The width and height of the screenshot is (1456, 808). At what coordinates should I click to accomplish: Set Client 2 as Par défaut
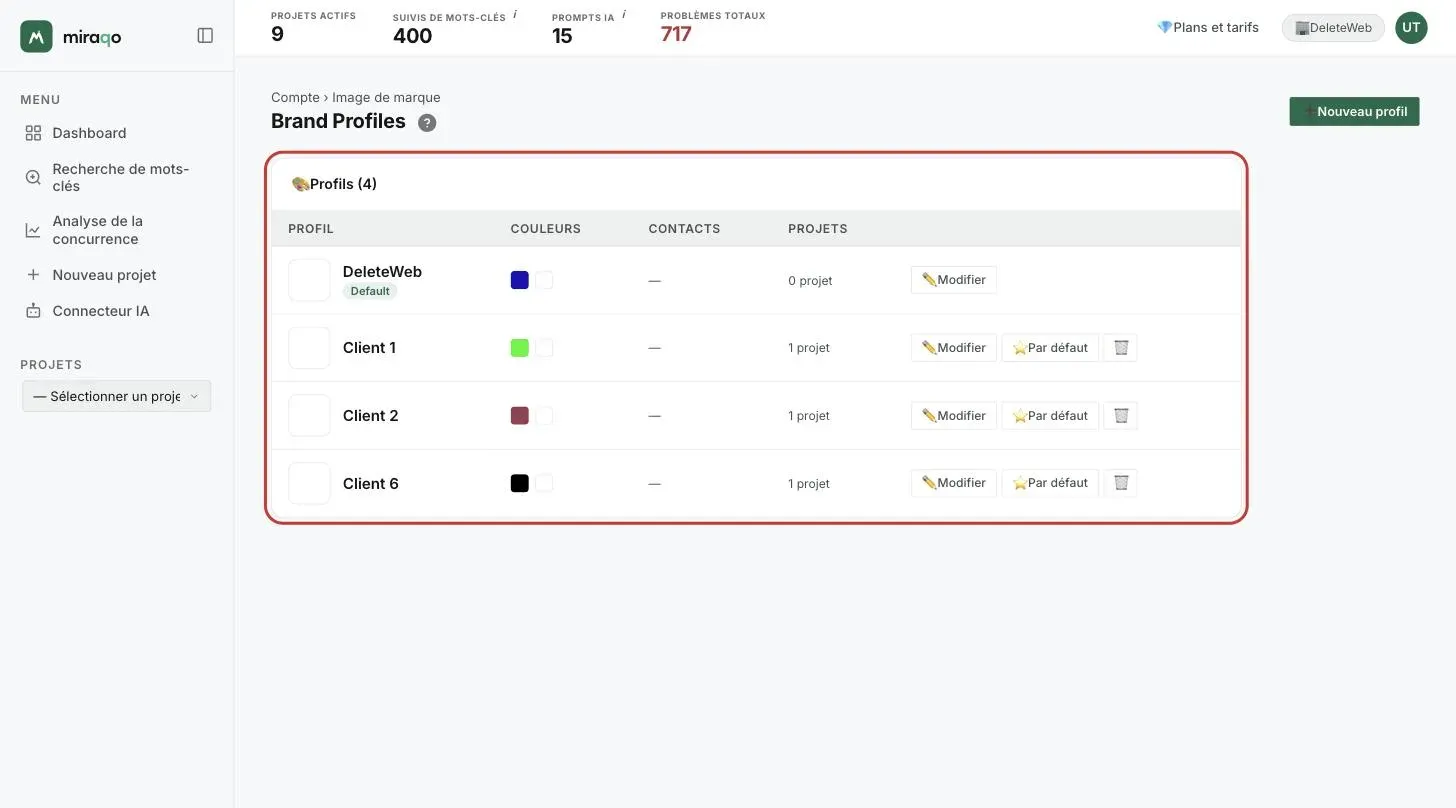click(1050, 416)
